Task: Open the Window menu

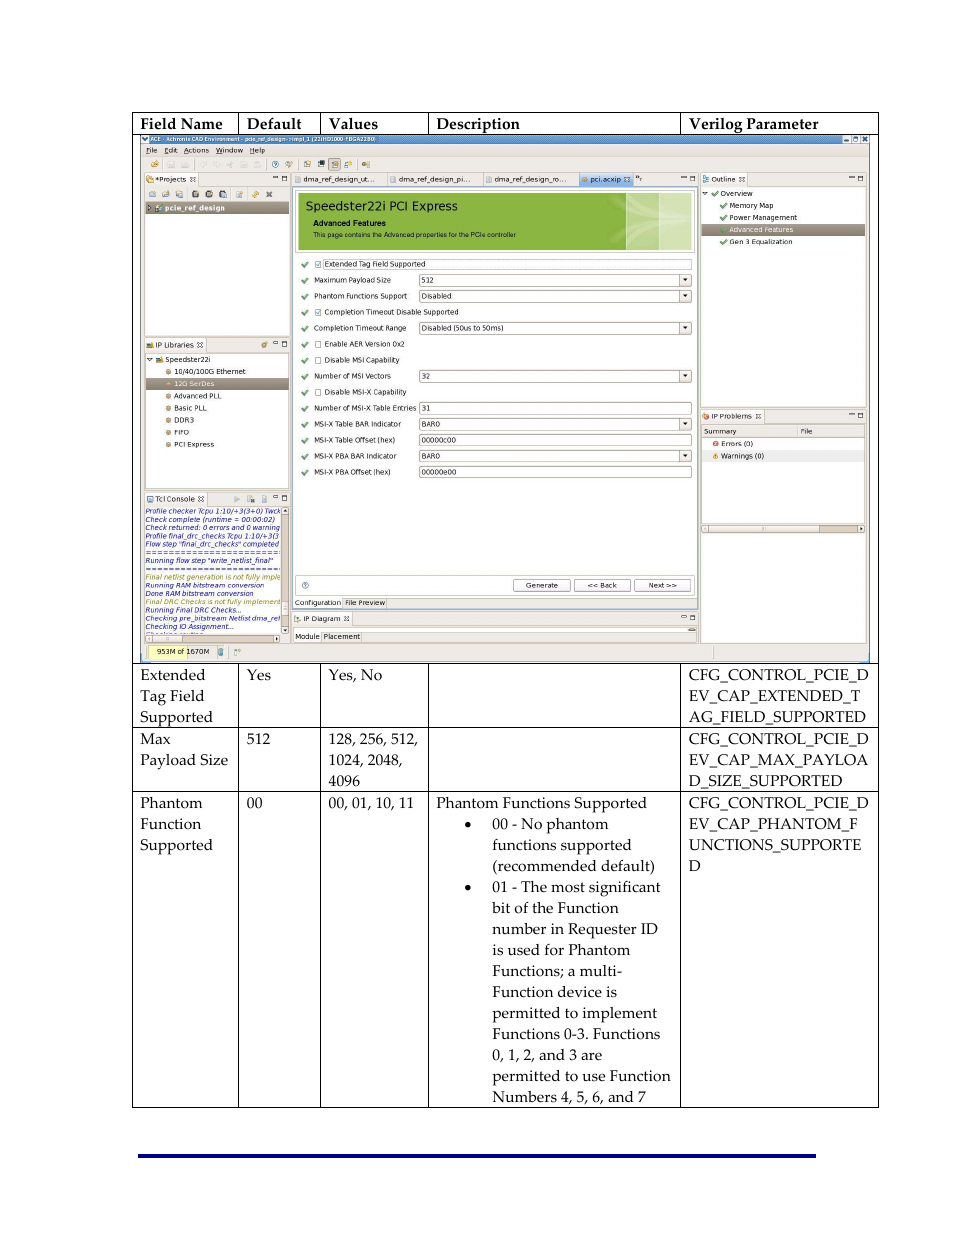Action: 229,151
